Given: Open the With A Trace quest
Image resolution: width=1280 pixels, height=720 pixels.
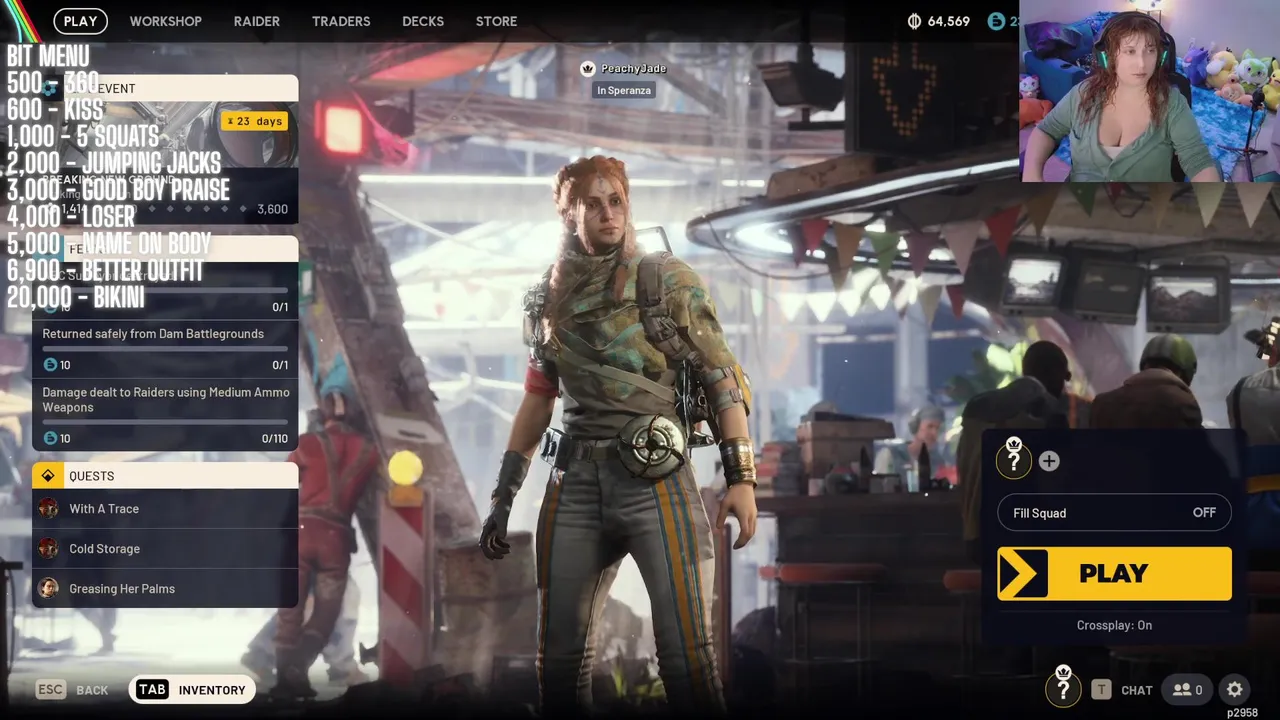Looking at the screenshot, I should tap(165, 509).
